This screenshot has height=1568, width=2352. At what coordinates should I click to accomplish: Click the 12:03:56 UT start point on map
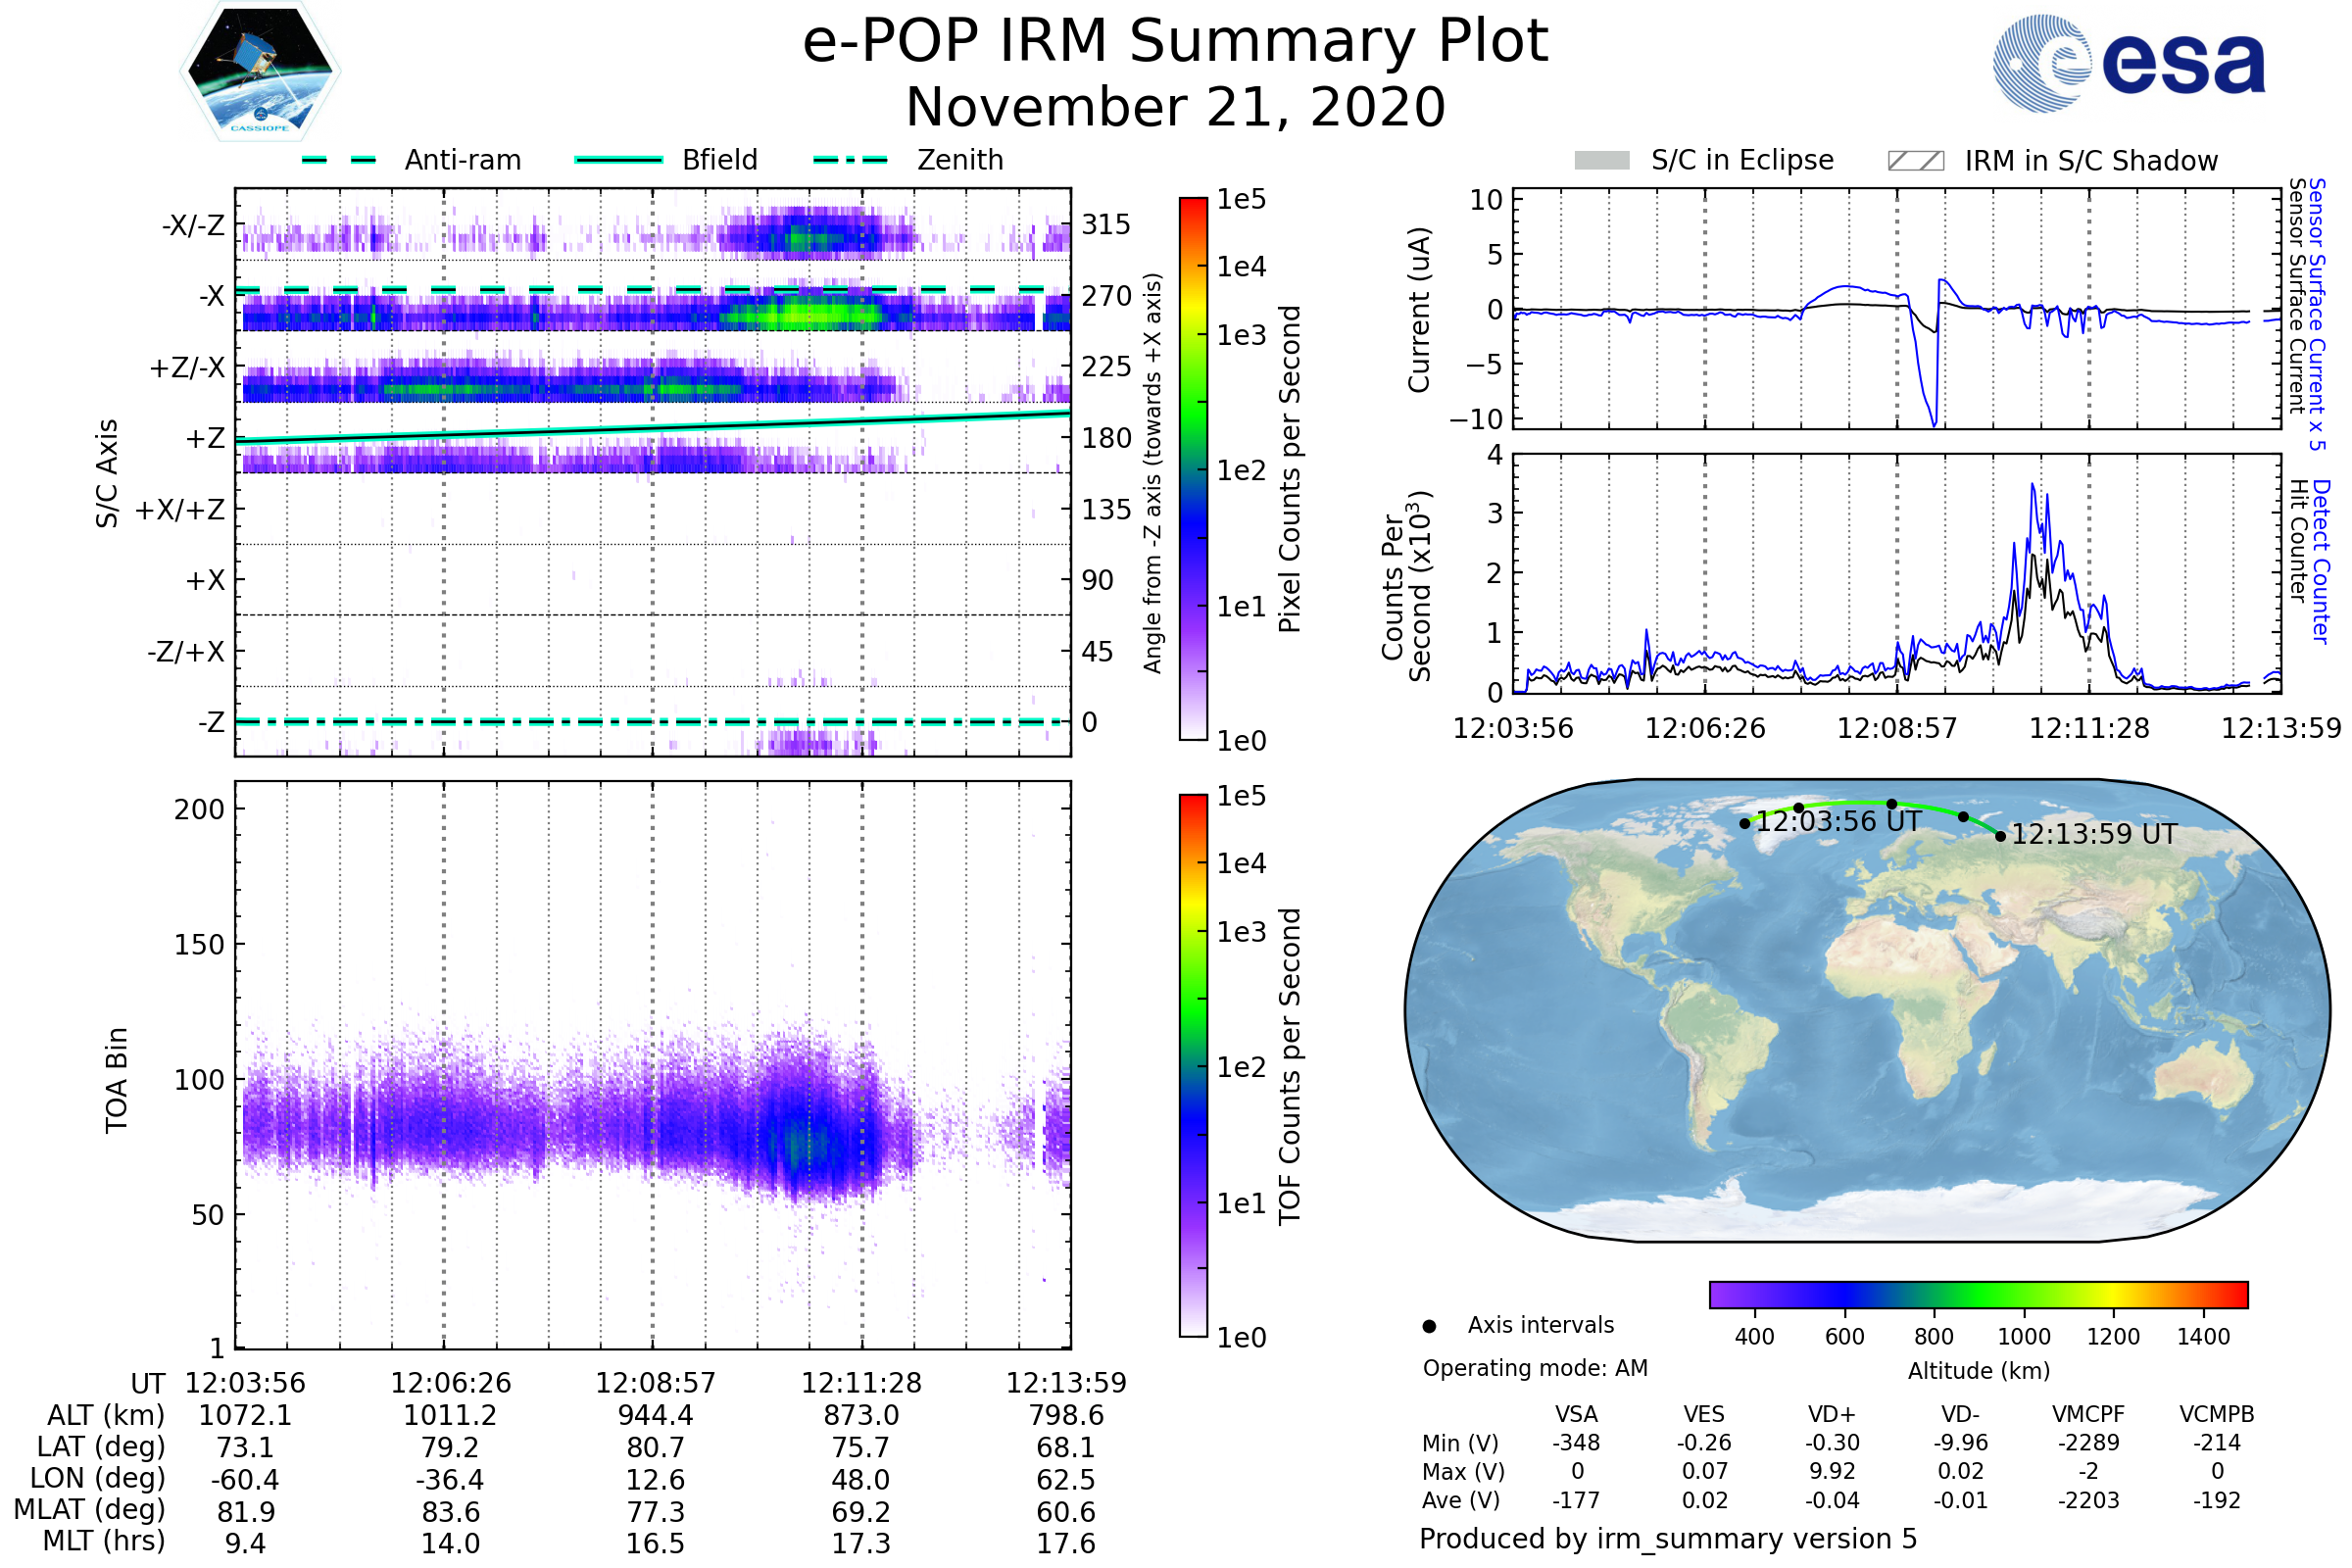(x=1745, y=824)
